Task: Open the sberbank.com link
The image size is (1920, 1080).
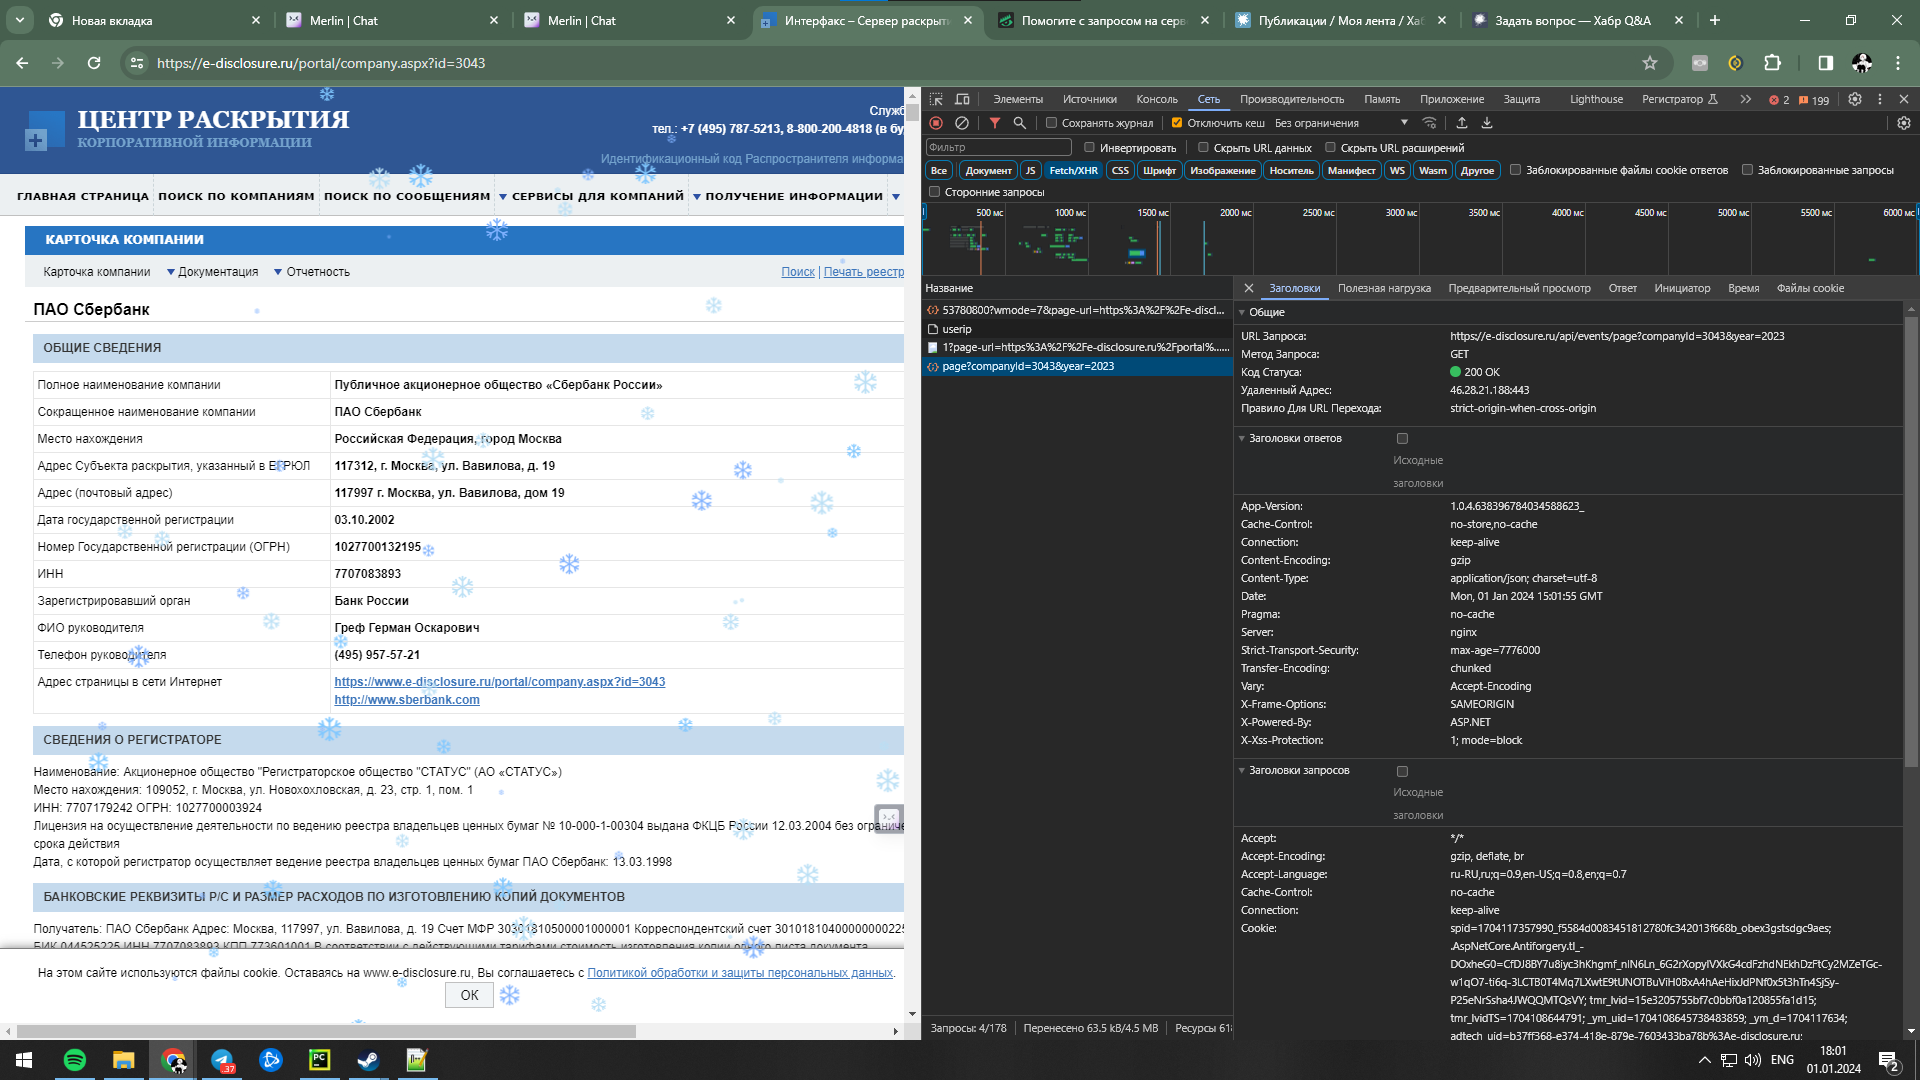Action: click(407, 700)
